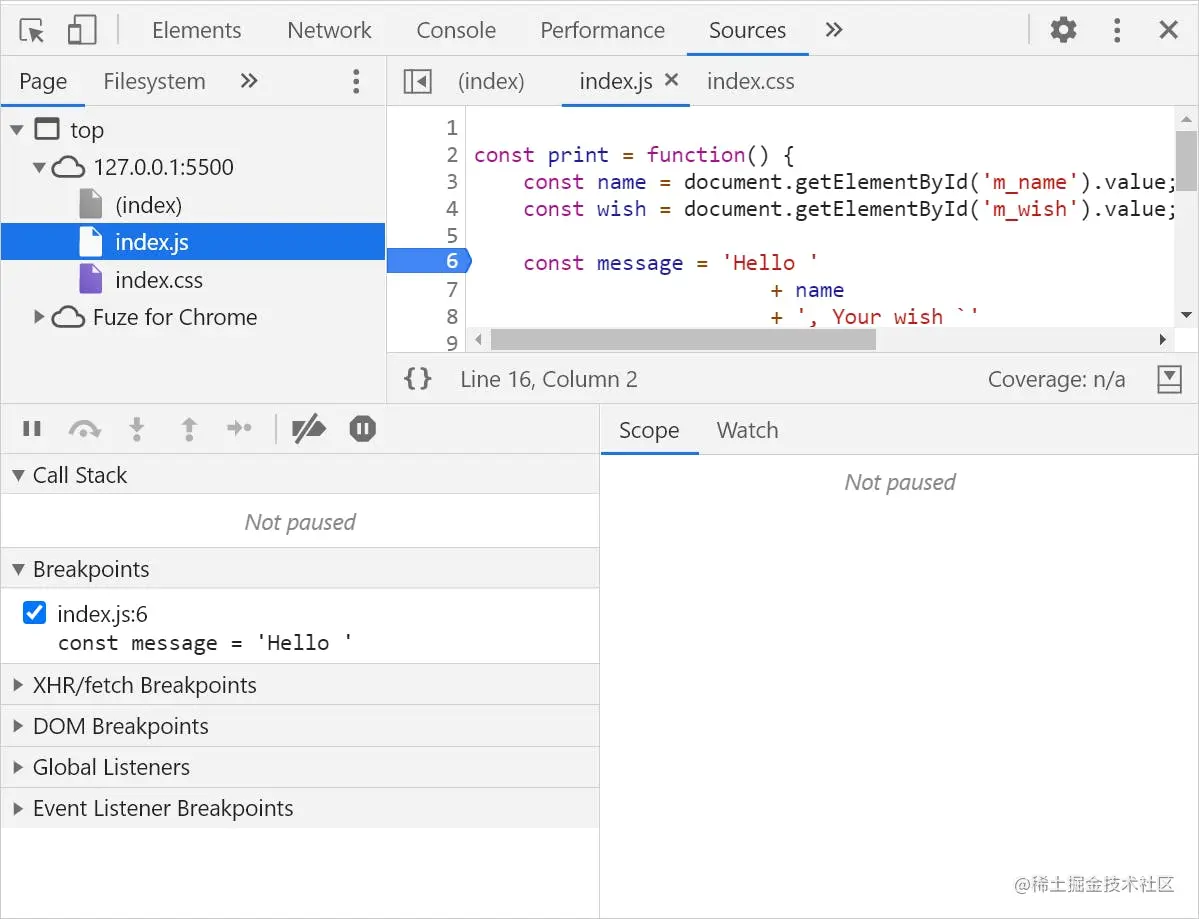Click the Step icon in debugger toolbar
1199x919 pixels.
(x=239, y=428)
